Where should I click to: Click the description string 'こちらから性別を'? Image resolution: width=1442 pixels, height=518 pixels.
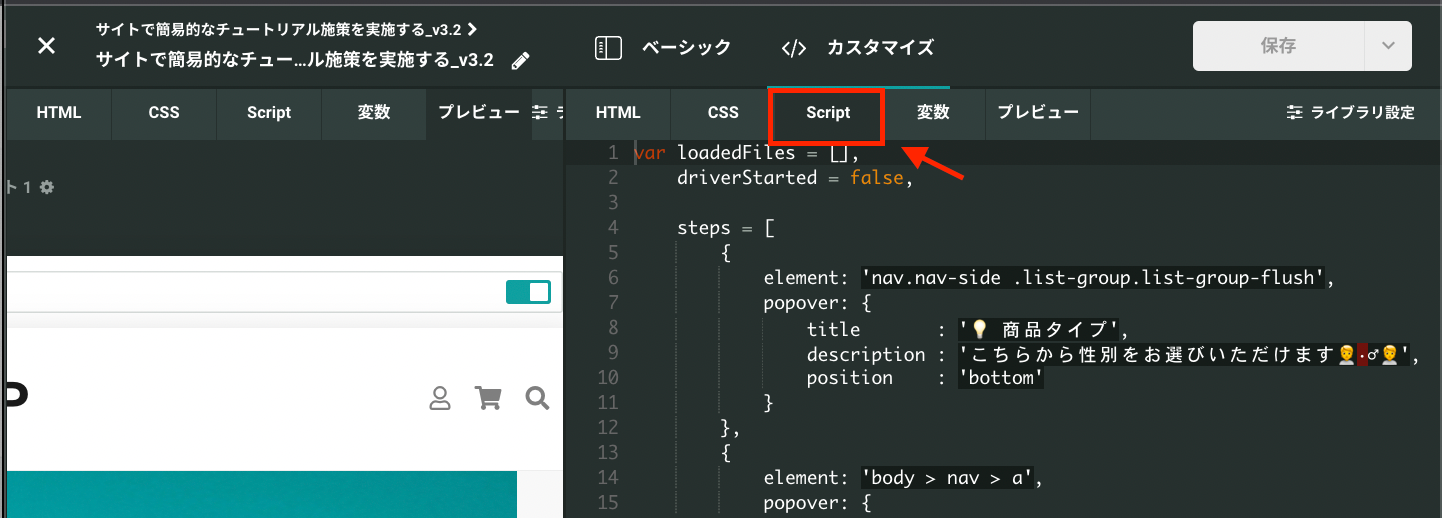pyautogui.click(x=1184, y=355)
